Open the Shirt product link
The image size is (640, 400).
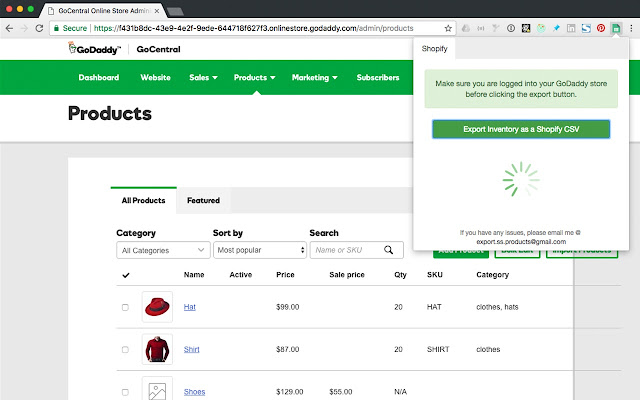click(x=191, y=349)
